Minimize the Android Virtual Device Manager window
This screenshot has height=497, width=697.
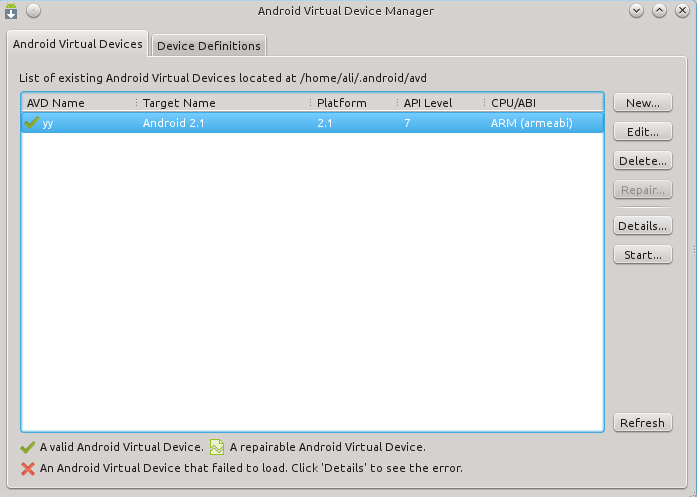637,11
